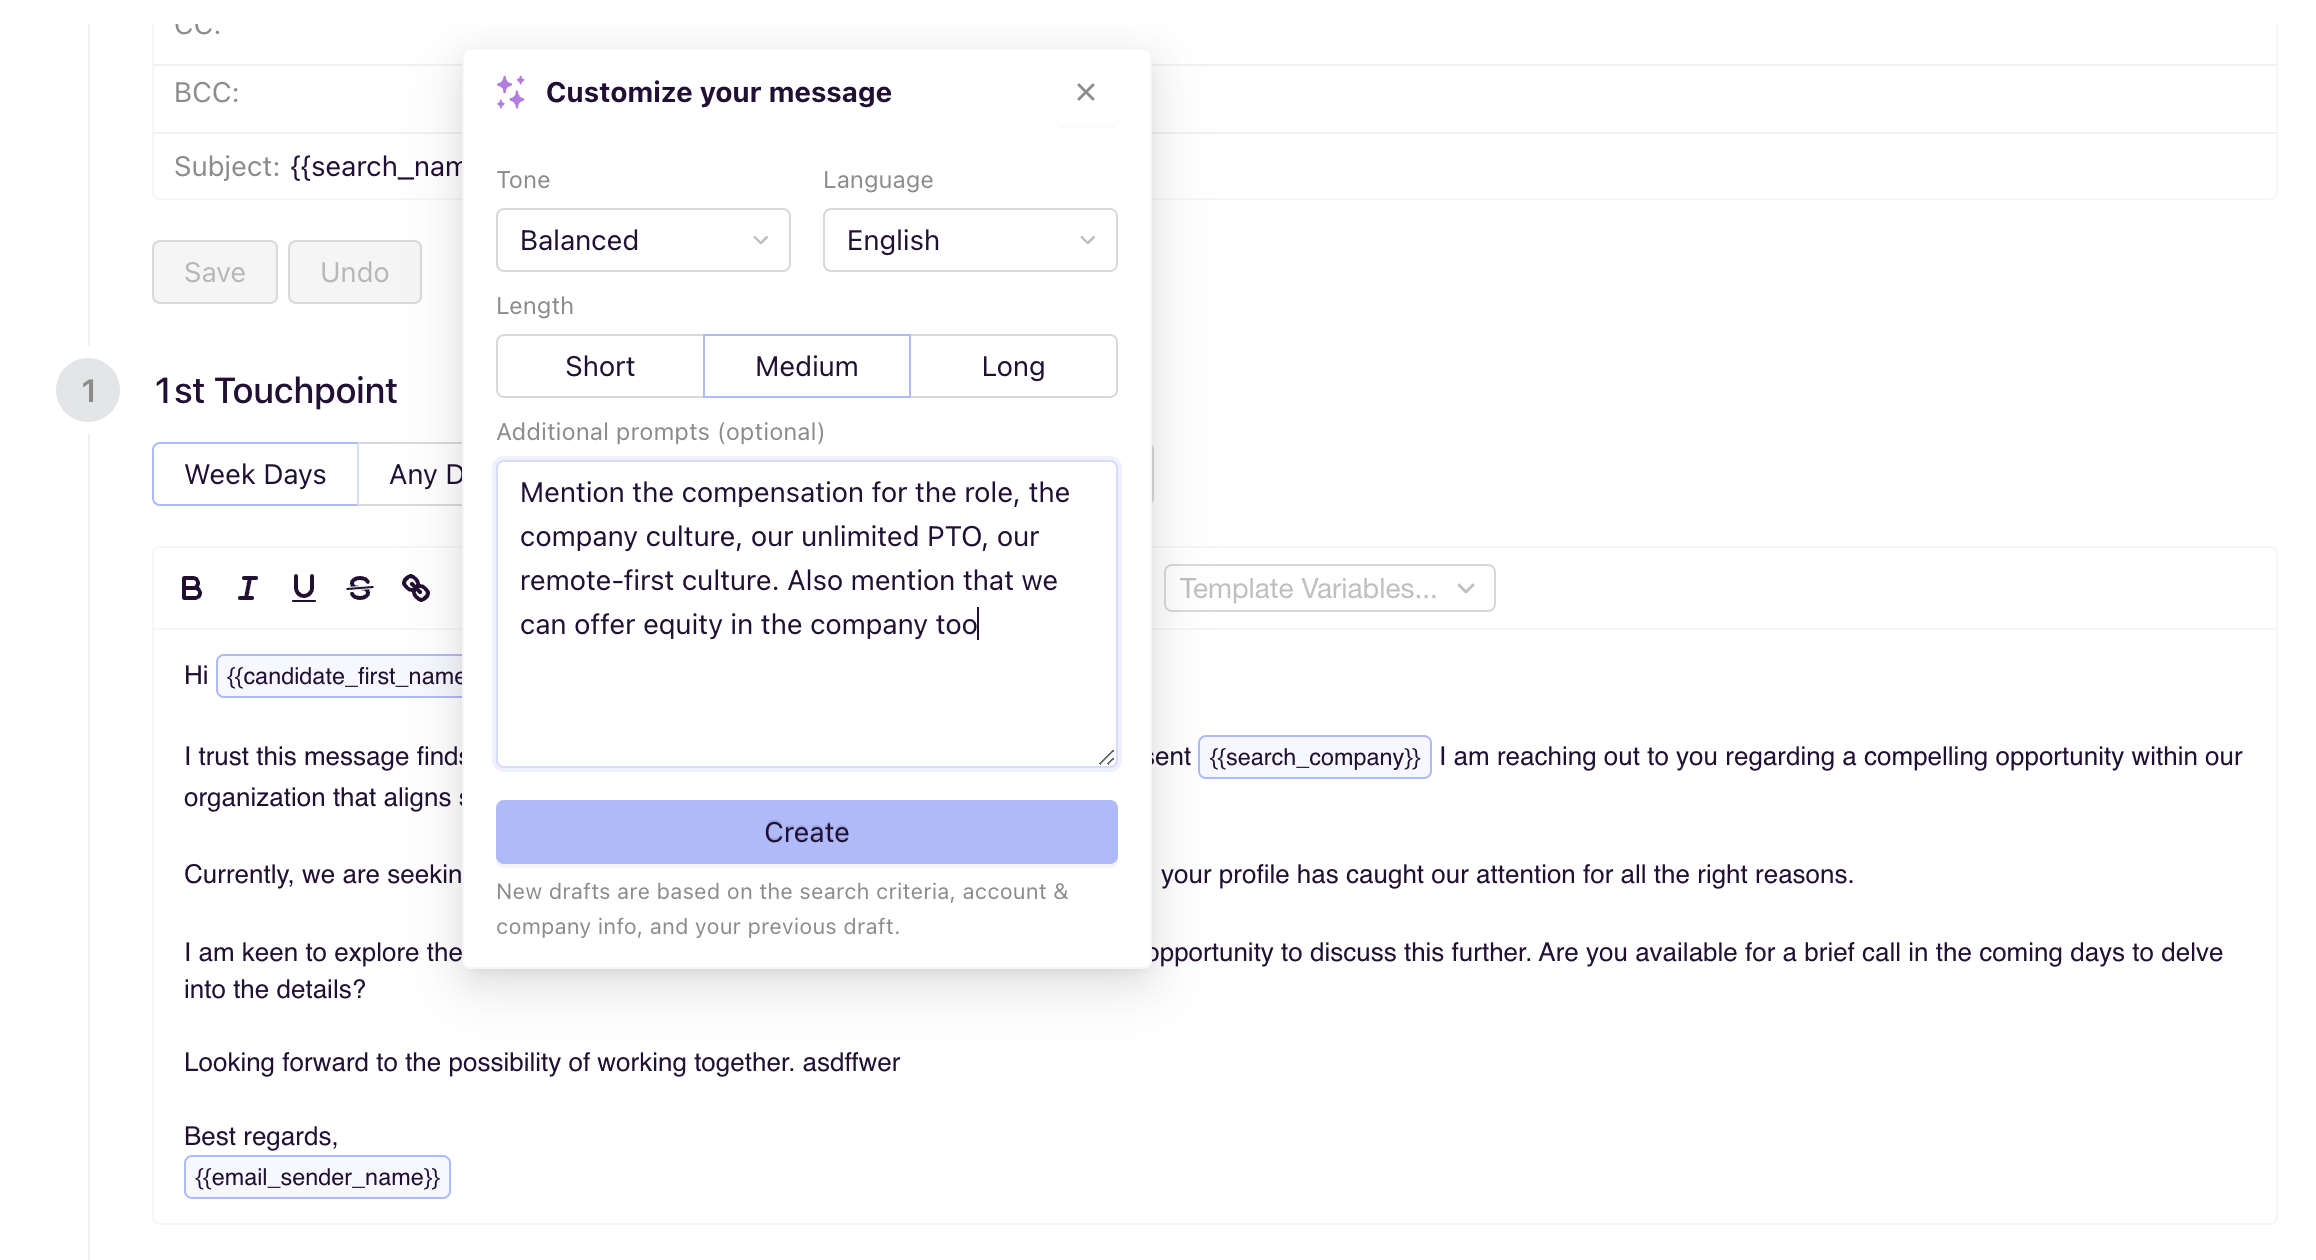Click the AI customize message sparkle icon
The width and height of the screenshot is (2316, 1260).
pyautogui.click(x=513, y=92)
